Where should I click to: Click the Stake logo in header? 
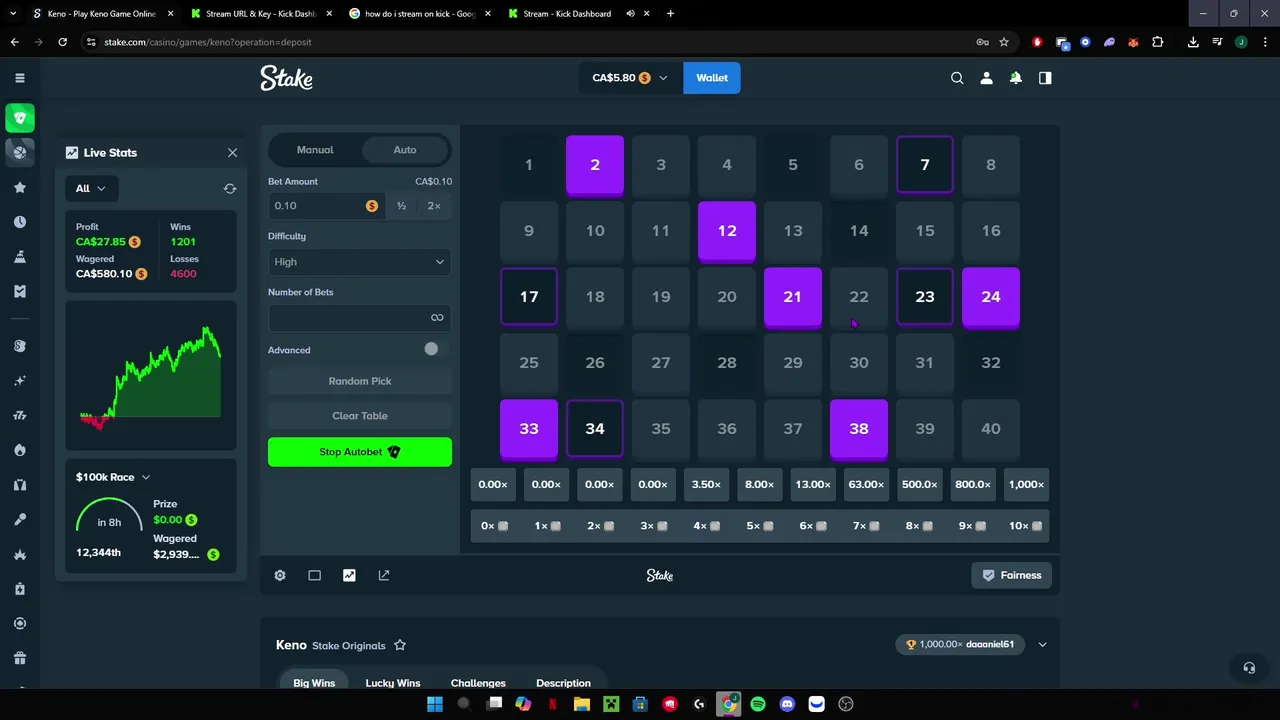coord(286,78)
